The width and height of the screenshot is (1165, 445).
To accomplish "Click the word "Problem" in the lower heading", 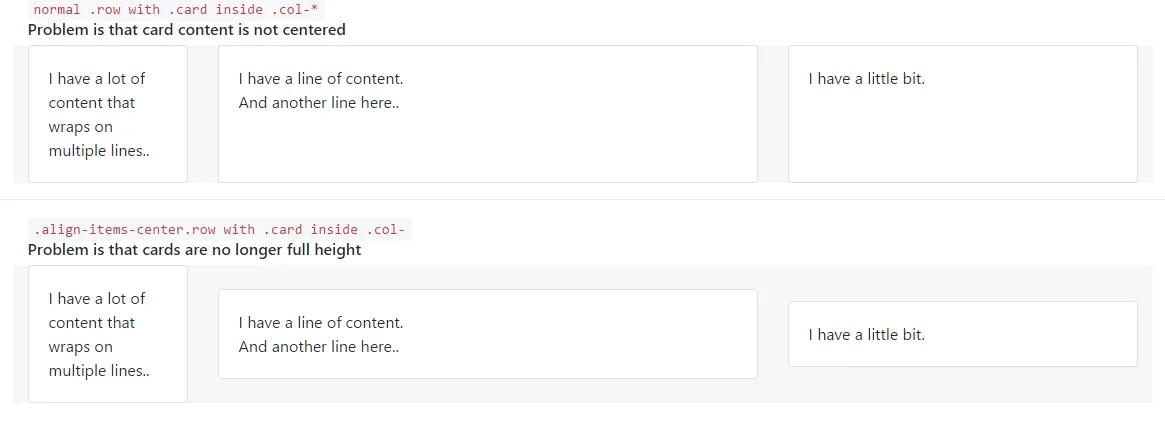I will pyautogui.click(x=58, y=250).
